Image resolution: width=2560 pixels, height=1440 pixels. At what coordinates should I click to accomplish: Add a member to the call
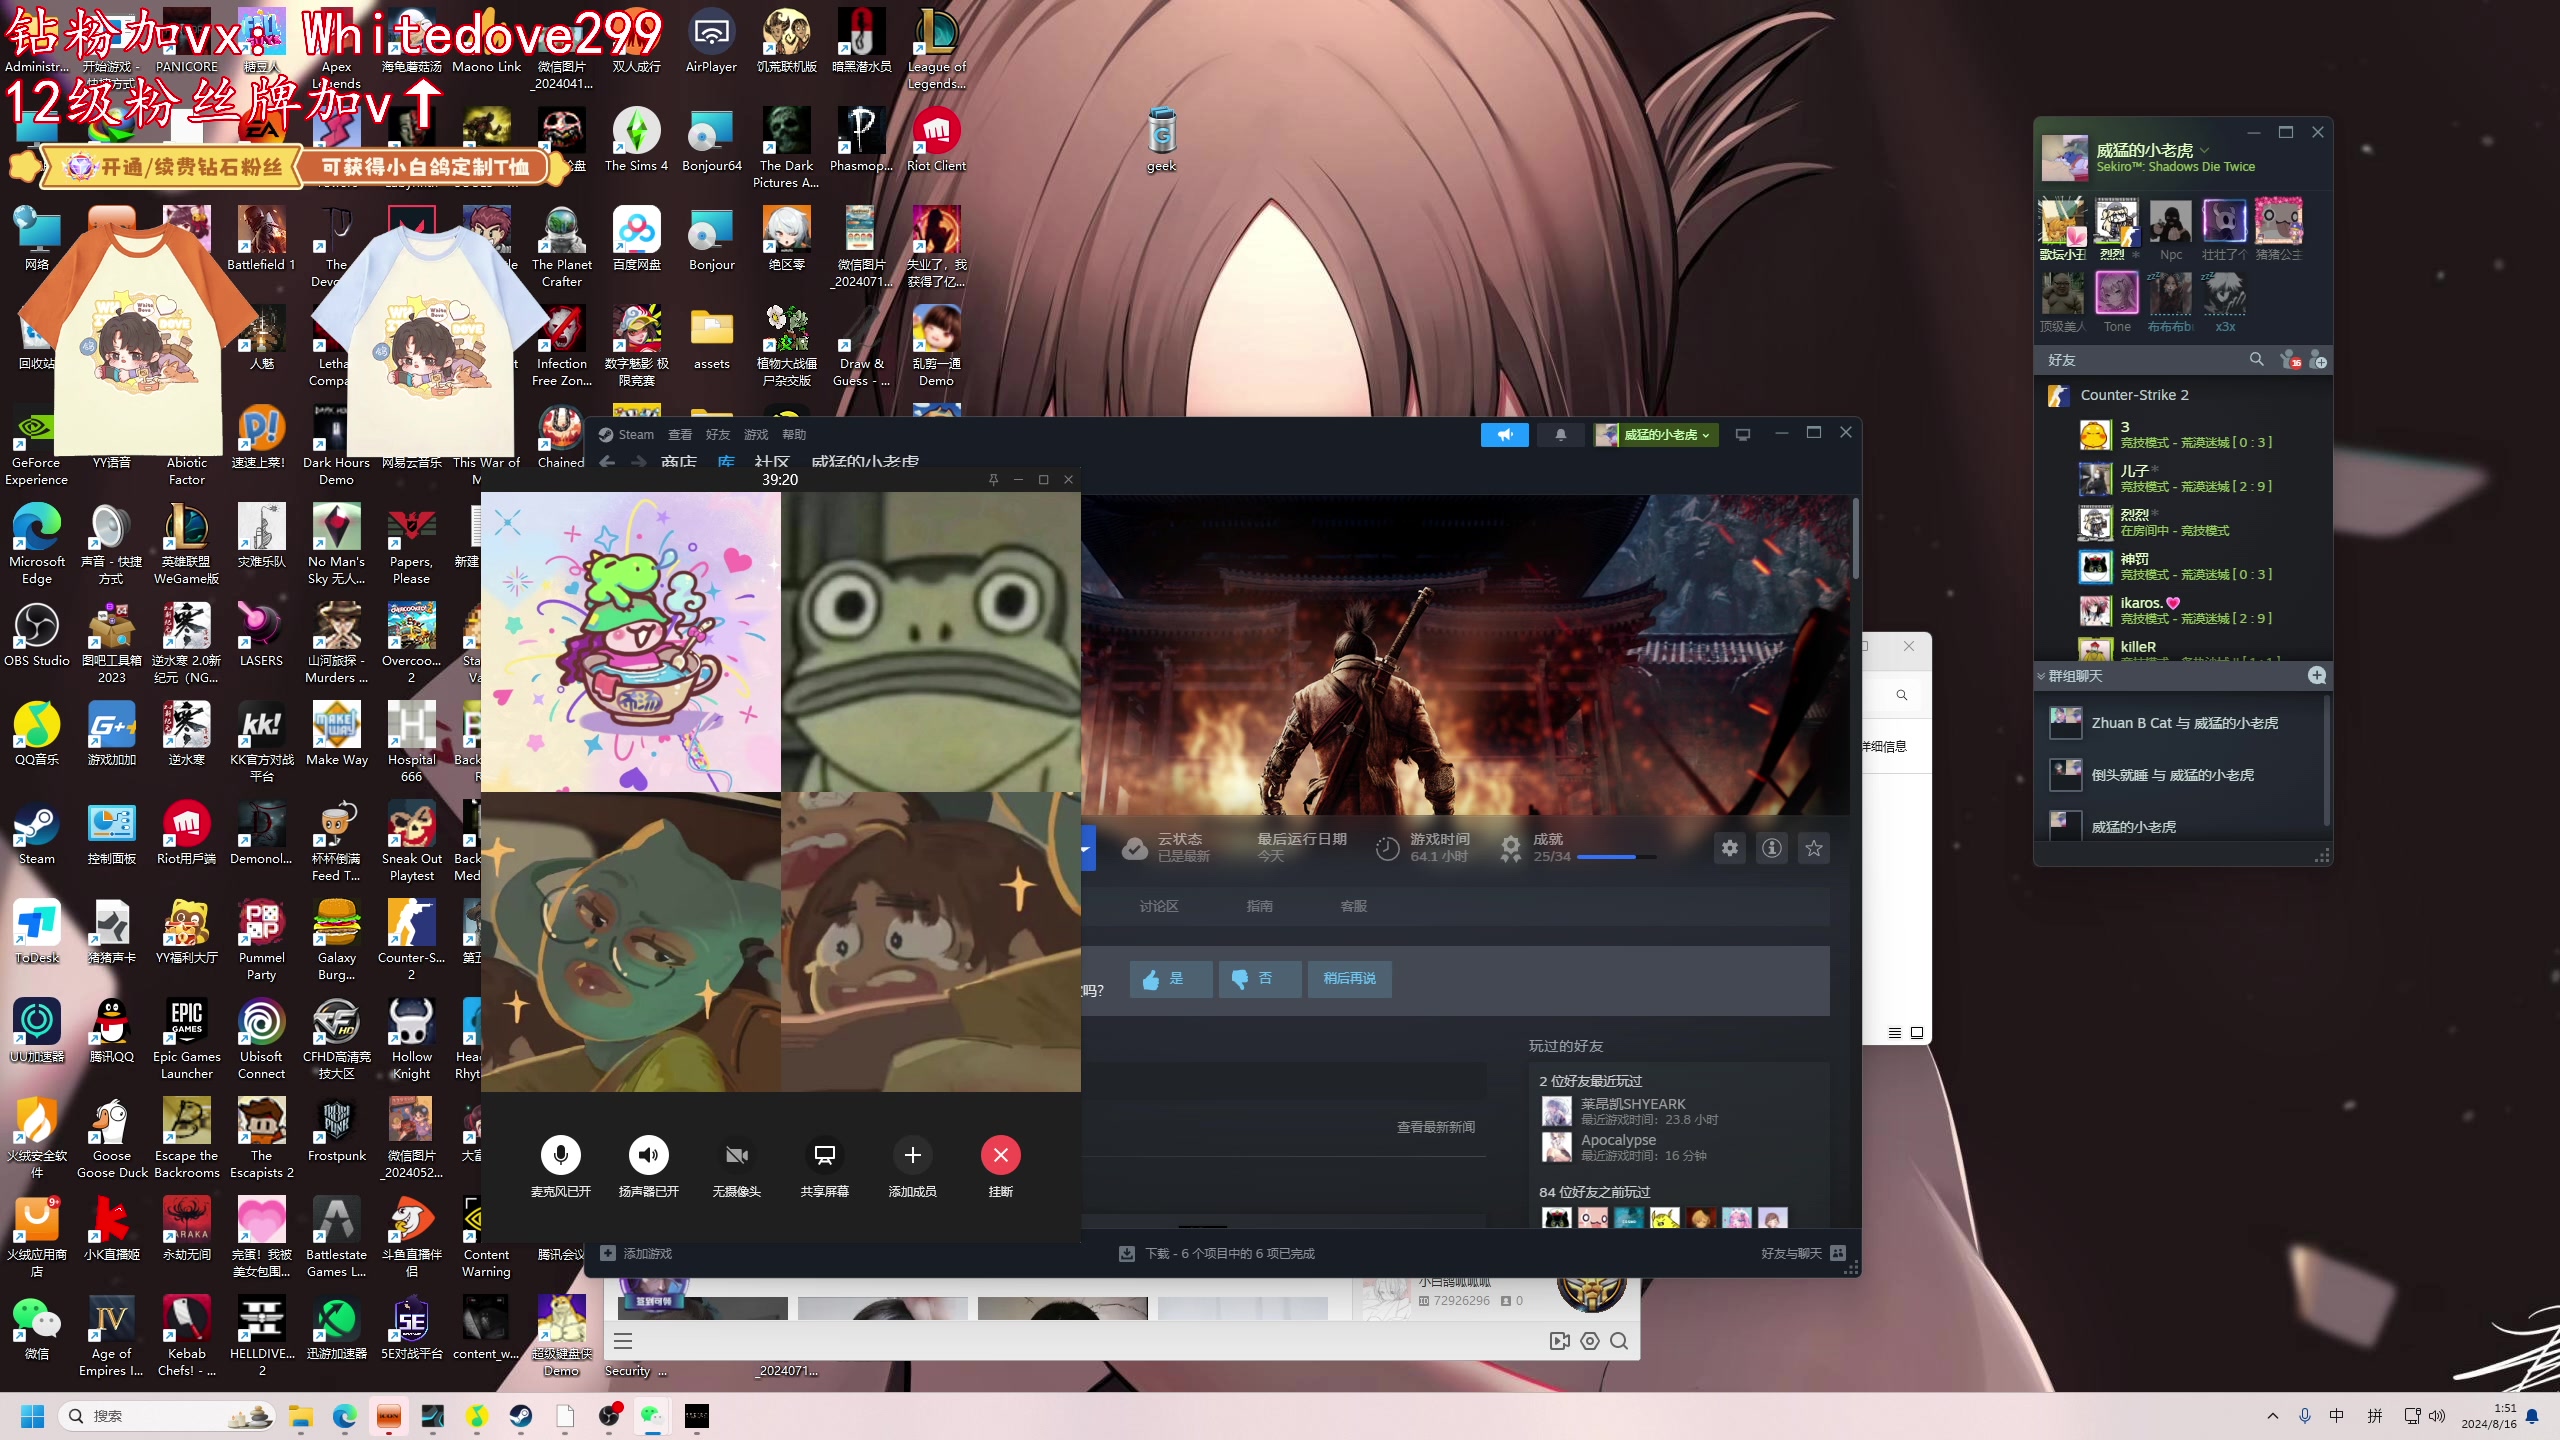pyautogui.click(x=913, y=1155)
